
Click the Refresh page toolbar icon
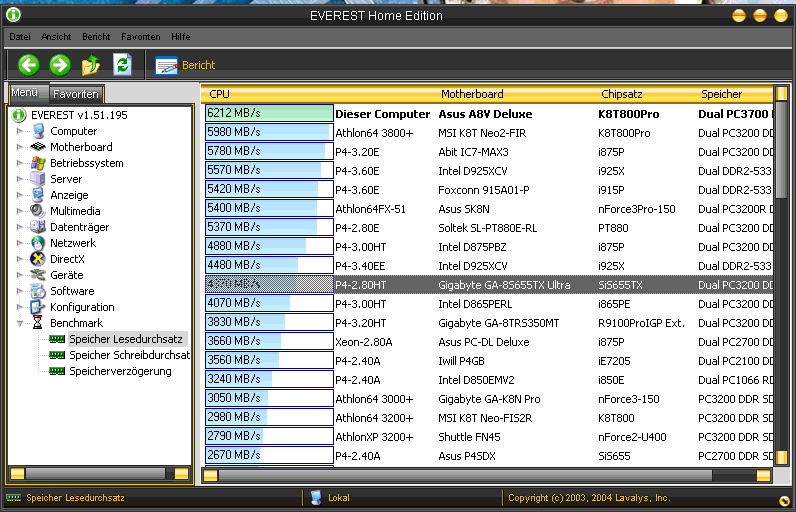[x=122, y=64]
